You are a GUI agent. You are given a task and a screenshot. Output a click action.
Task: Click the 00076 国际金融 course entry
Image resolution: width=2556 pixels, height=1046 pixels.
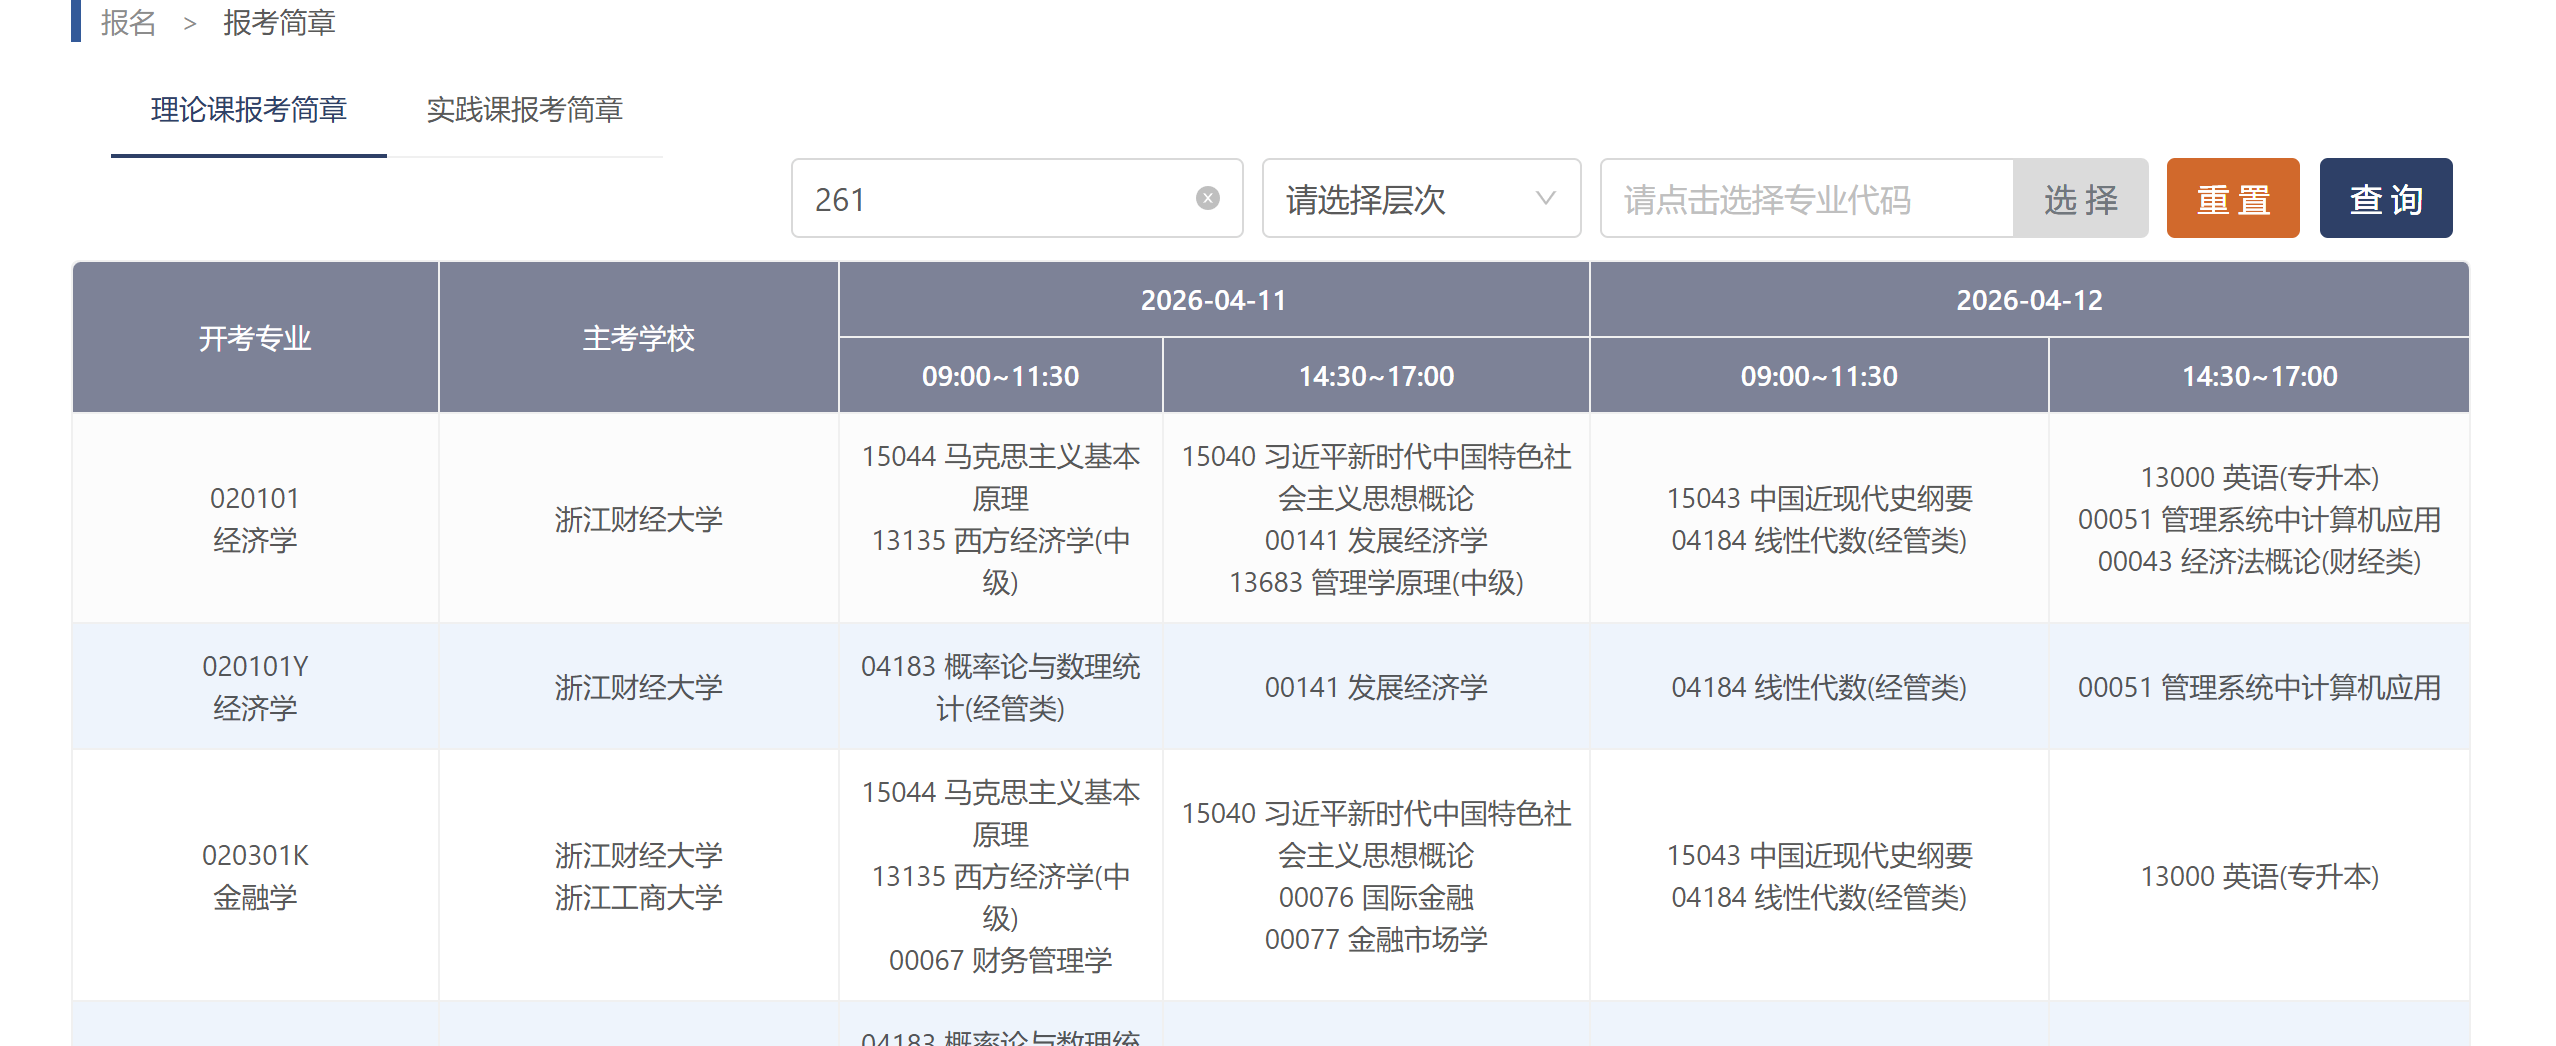(x=1375, y=897)
